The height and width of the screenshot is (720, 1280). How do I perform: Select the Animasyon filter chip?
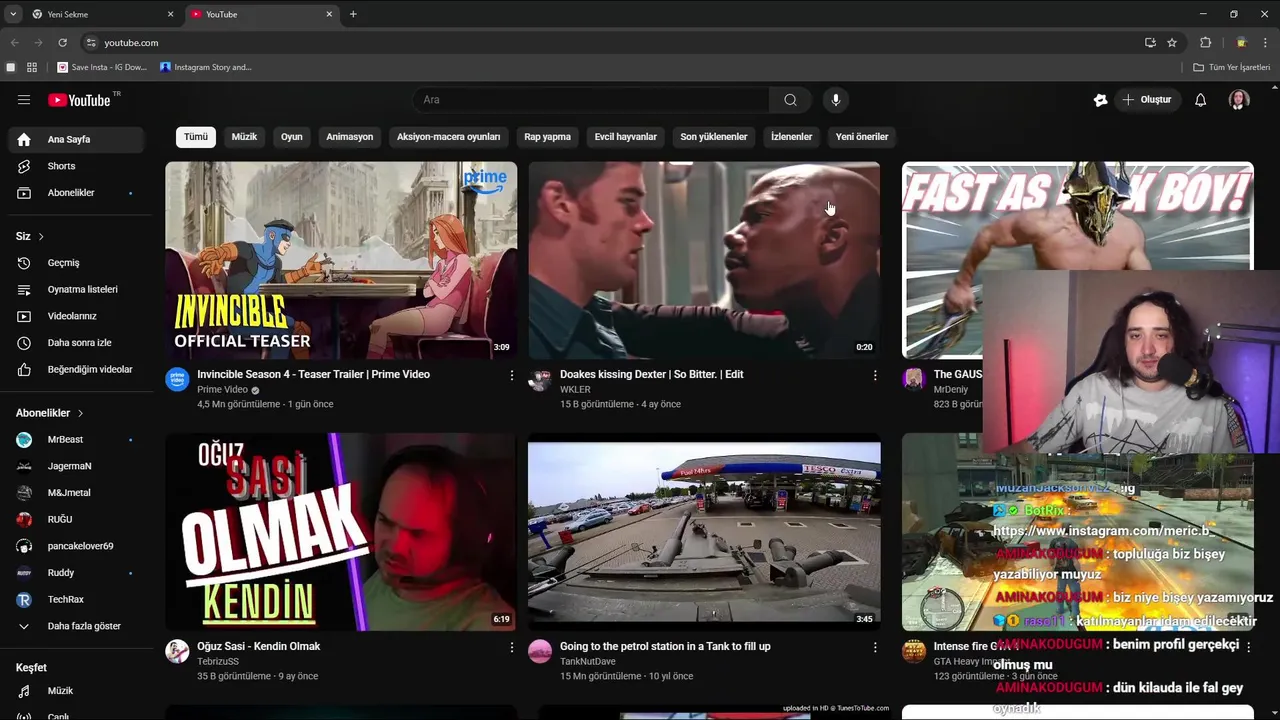coord(350,137)
